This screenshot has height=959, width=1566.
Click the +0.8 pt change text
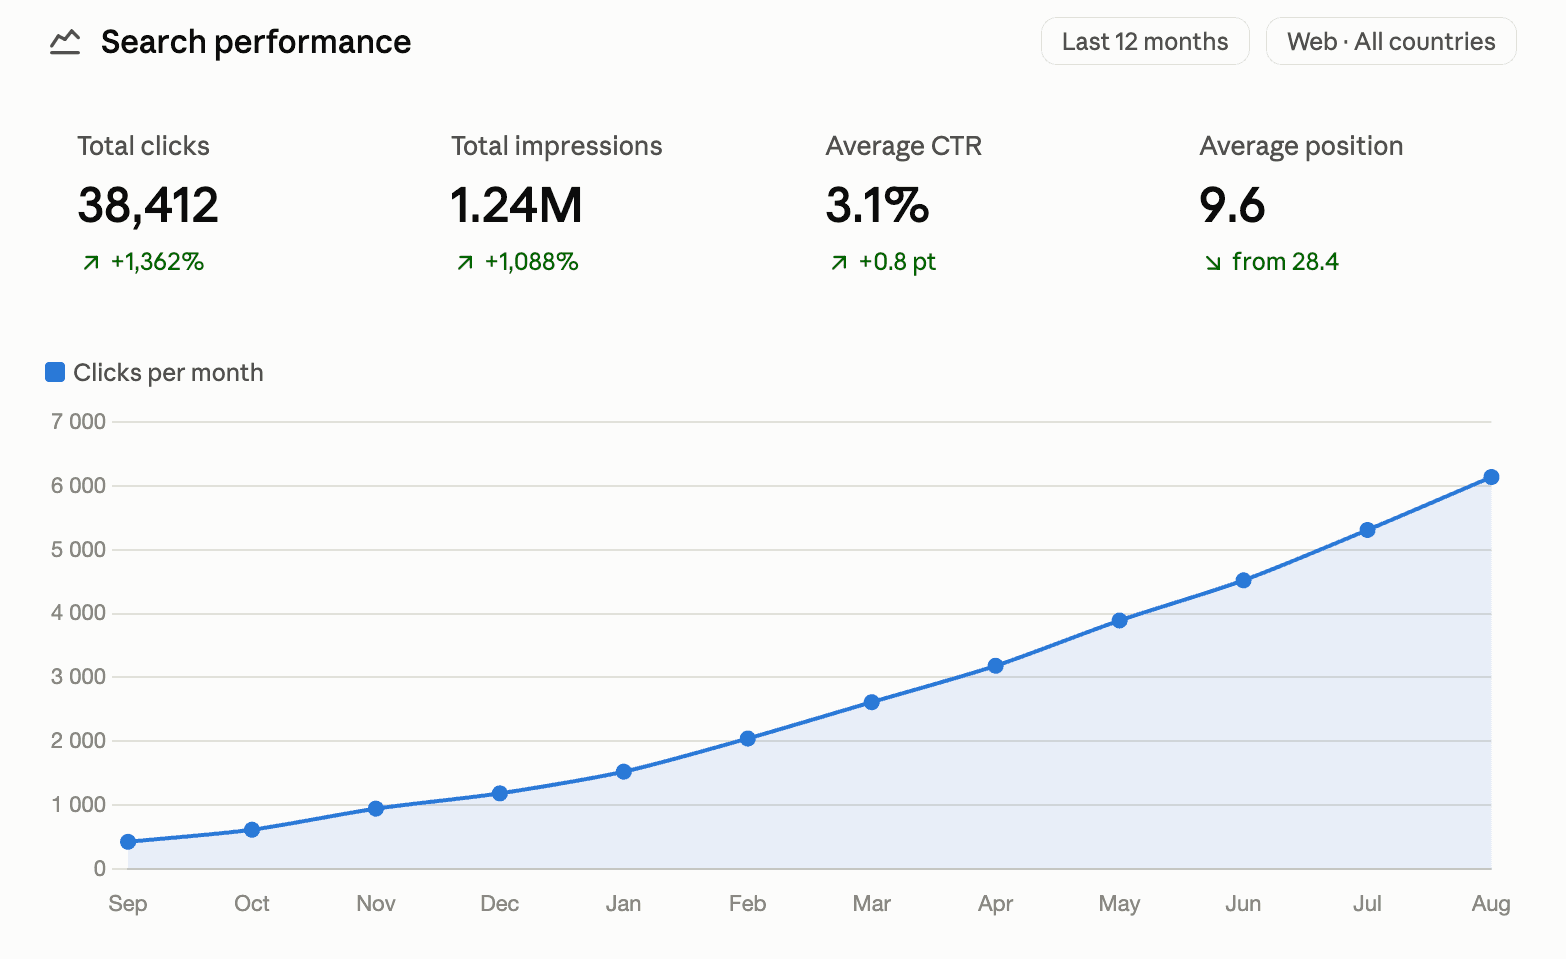(897, 262)
